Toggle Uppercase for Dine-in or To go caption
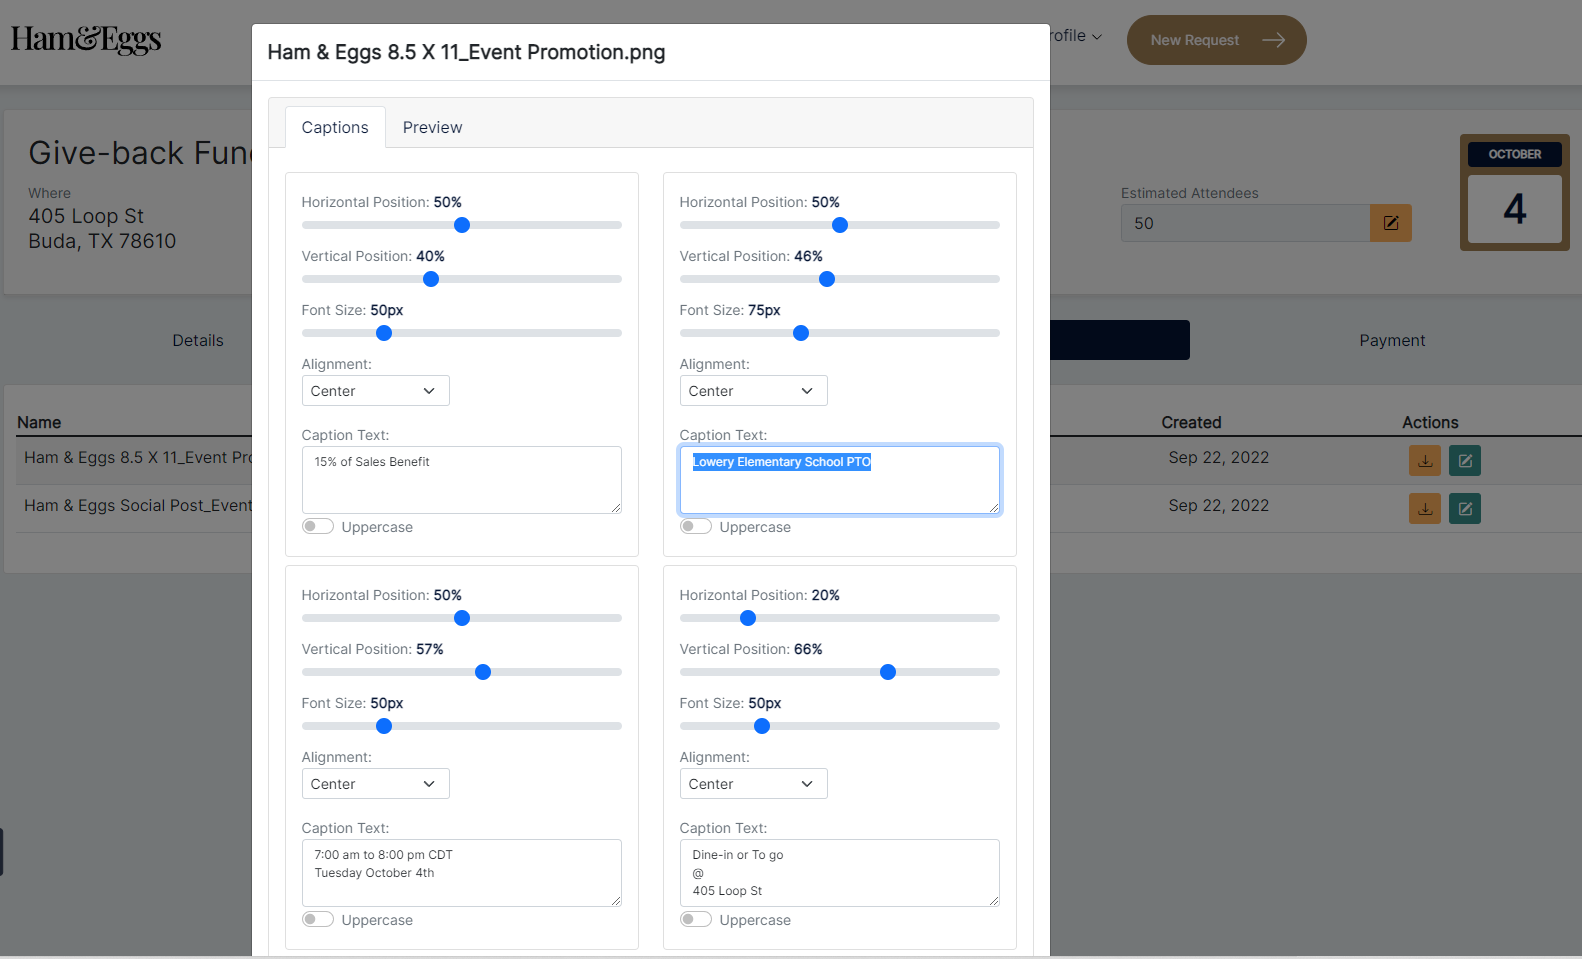The height and width of the screenshot is (959, 1582). pos(696,920)
